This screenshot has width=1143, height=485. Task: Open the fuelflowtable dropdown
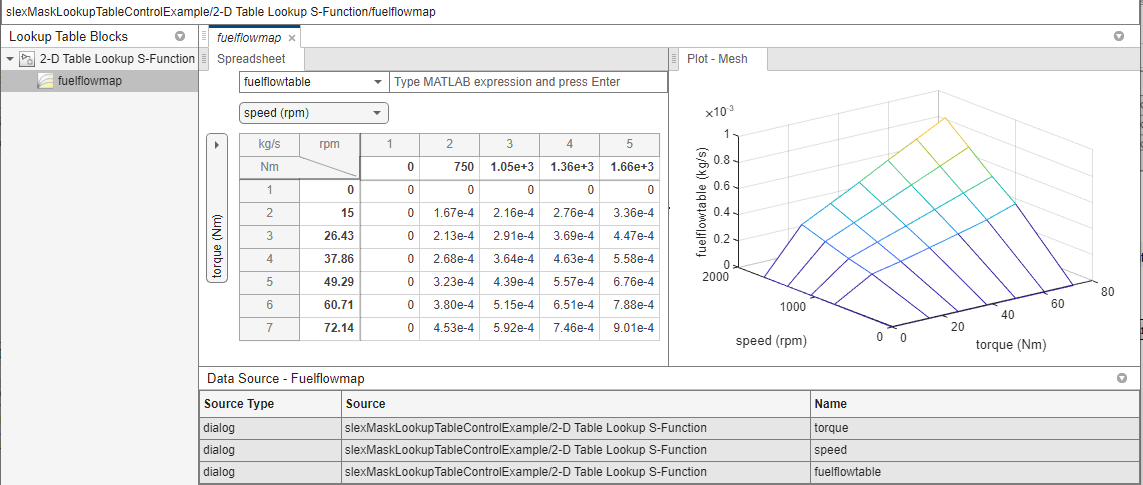click(x=314, y=82)
